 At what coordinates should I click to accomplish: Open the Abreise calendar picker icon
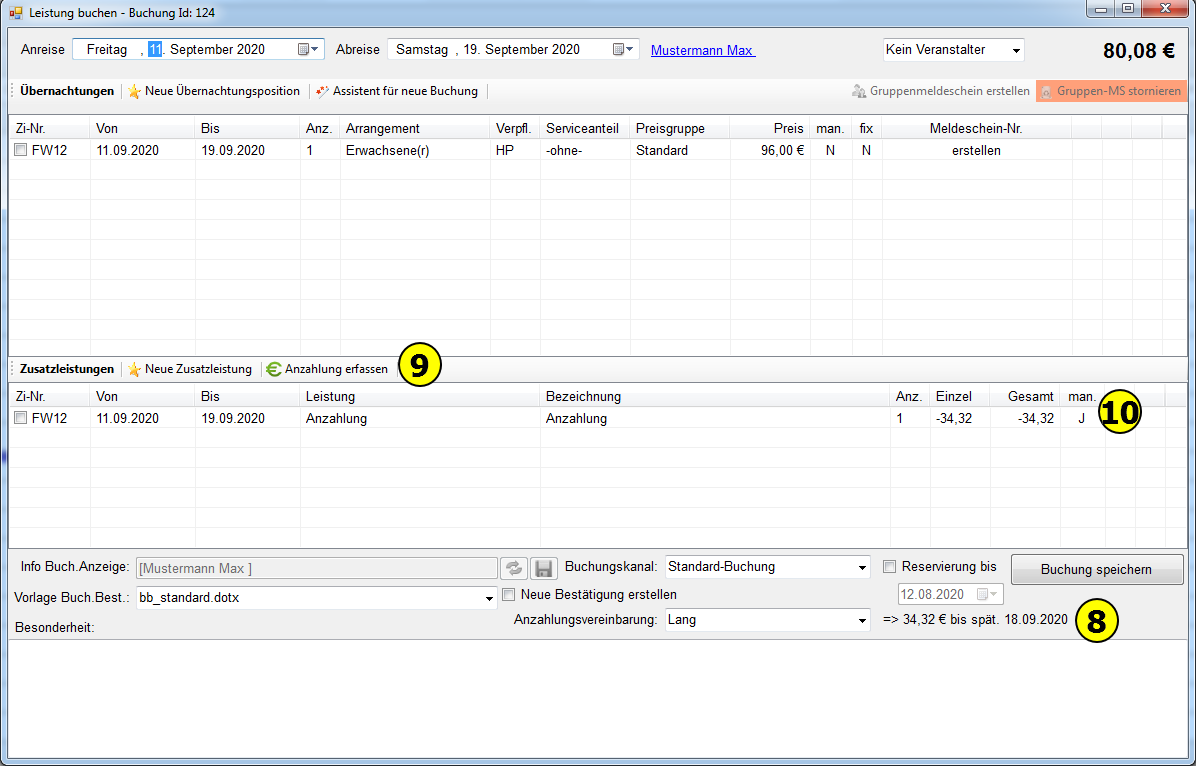(623, 49)
